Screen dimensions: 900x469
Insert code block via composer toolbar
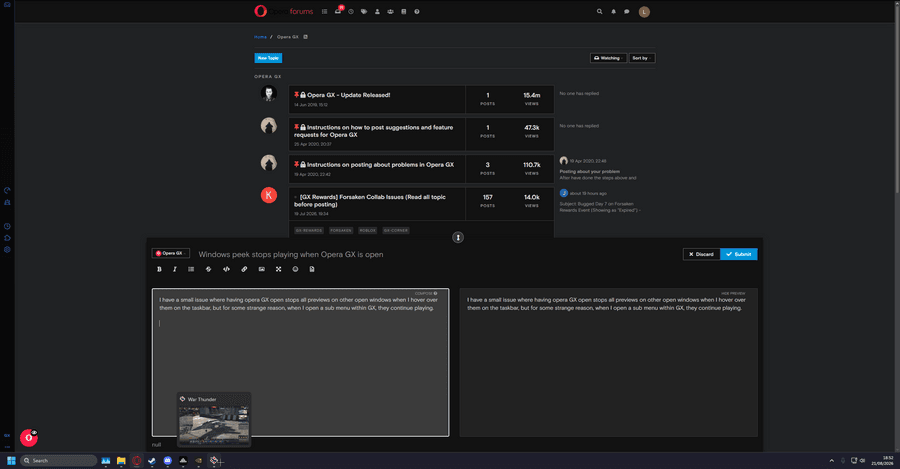coord(226,269)
